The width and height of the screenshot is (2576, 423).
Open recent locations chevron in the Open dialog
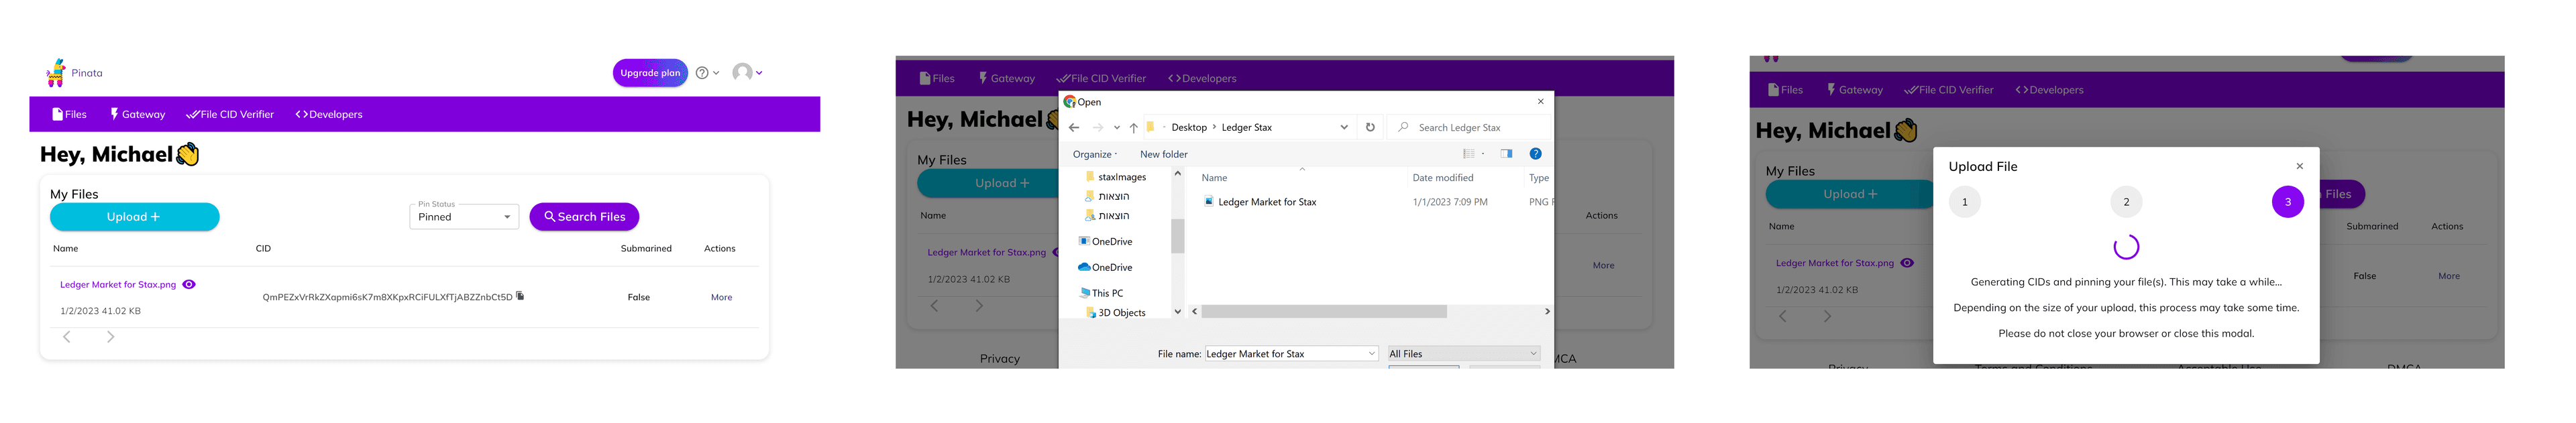point(1116,128)
